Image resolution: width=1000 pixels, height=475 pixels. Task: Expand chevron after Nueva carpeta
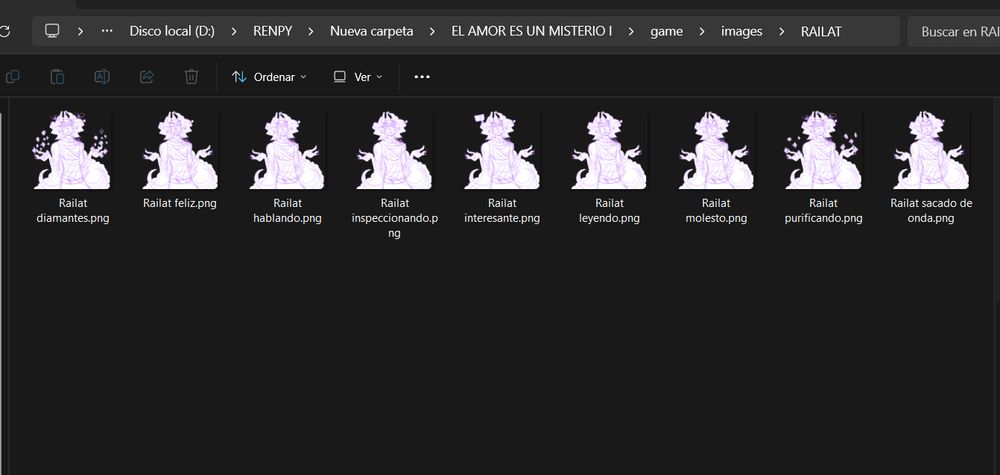(432, 31)
